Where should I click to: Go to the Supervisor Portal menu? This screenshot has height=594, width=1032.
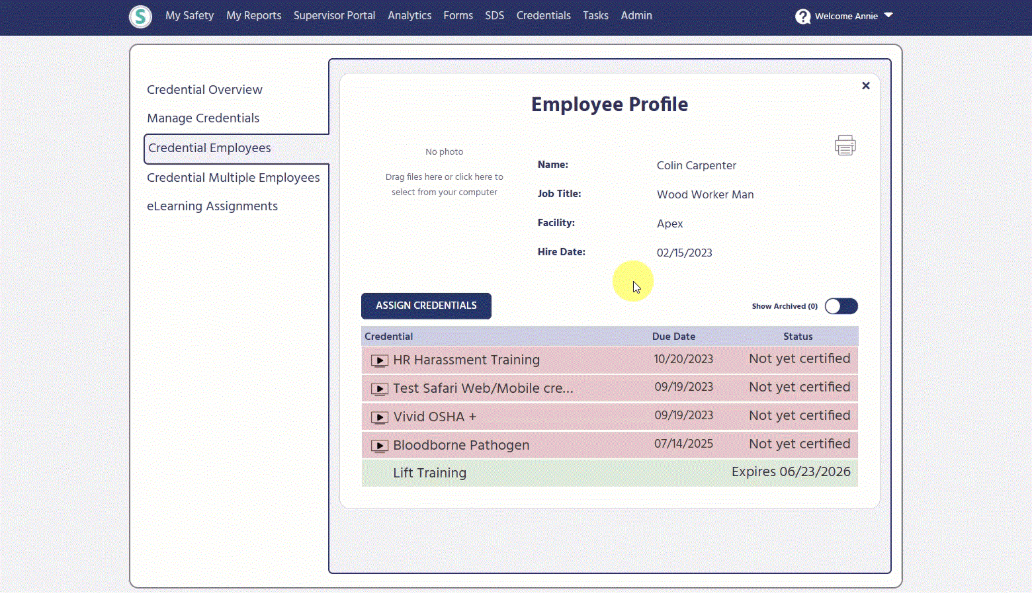[x=334, y=15]
